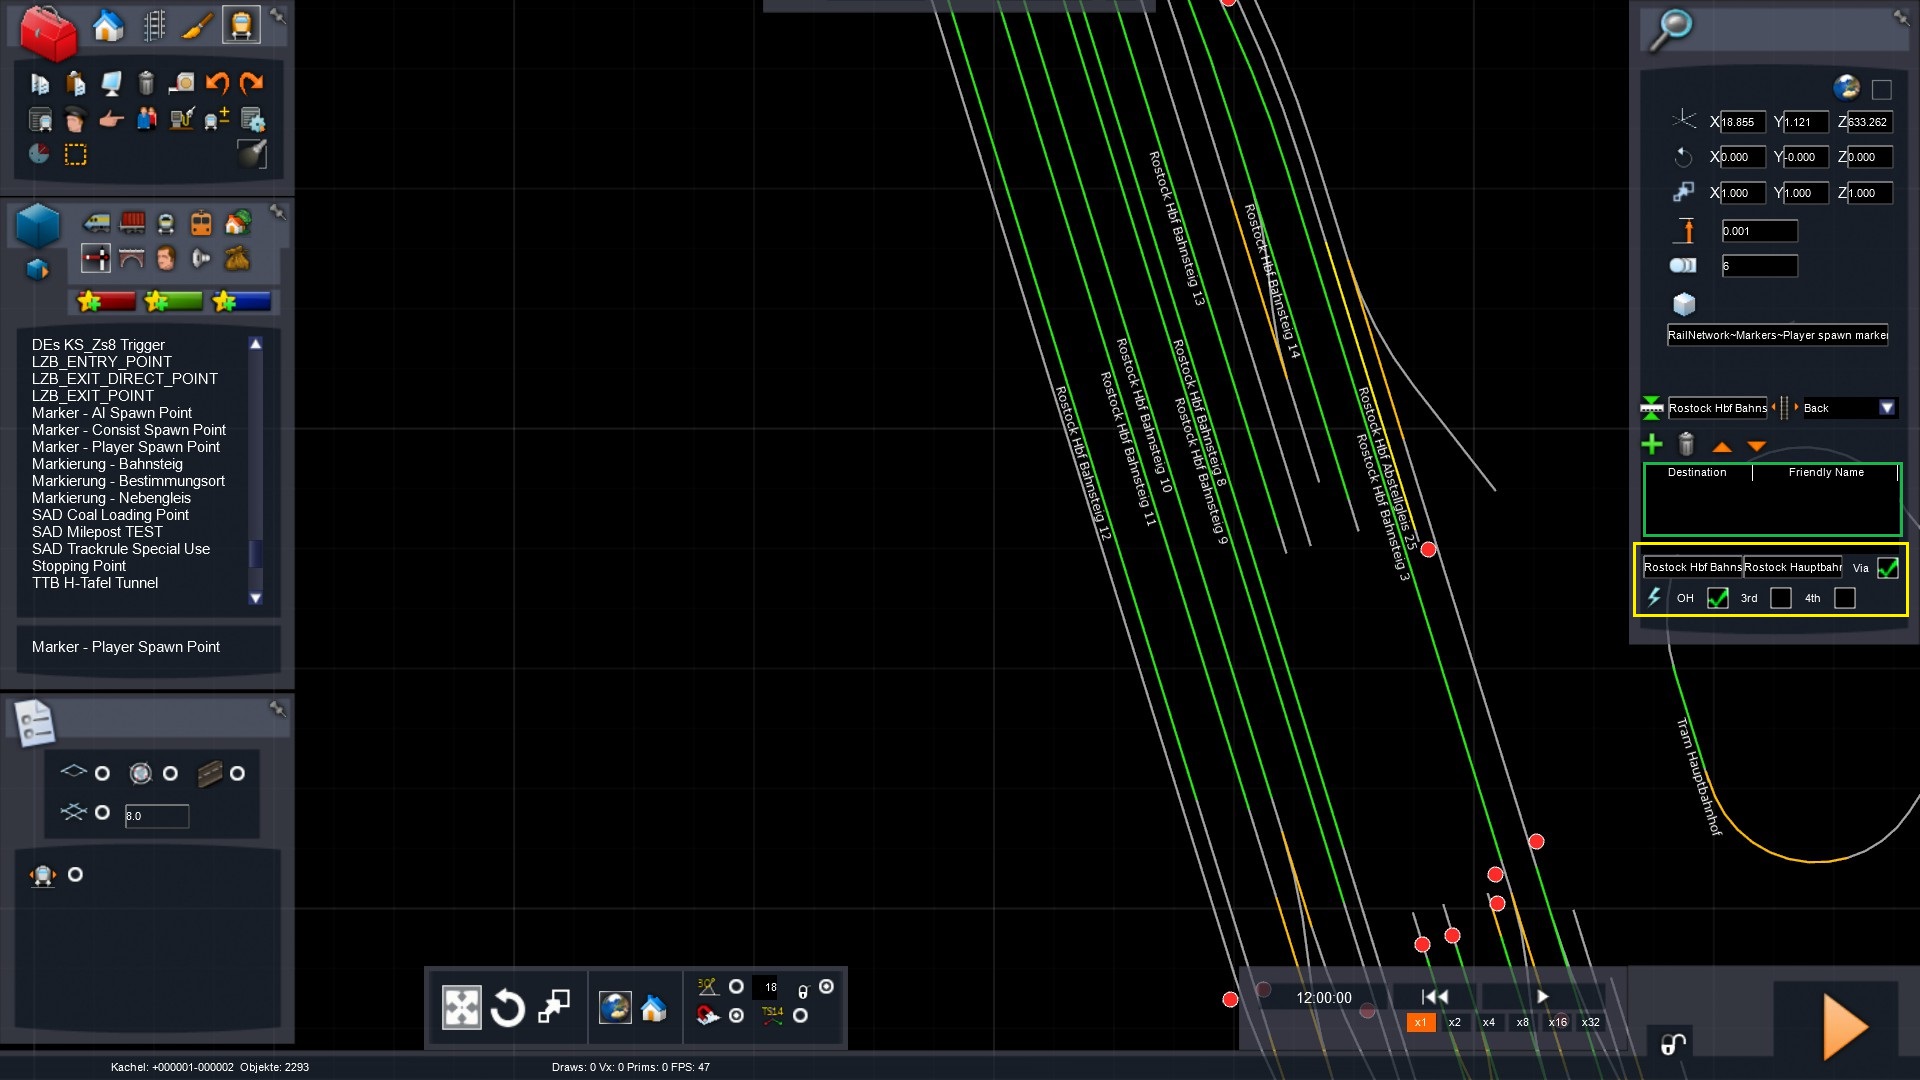The width and height of the screenshot is (1920, 1080).
Task: Click the search magnifying glass icon
Action: pos(1670,30)
